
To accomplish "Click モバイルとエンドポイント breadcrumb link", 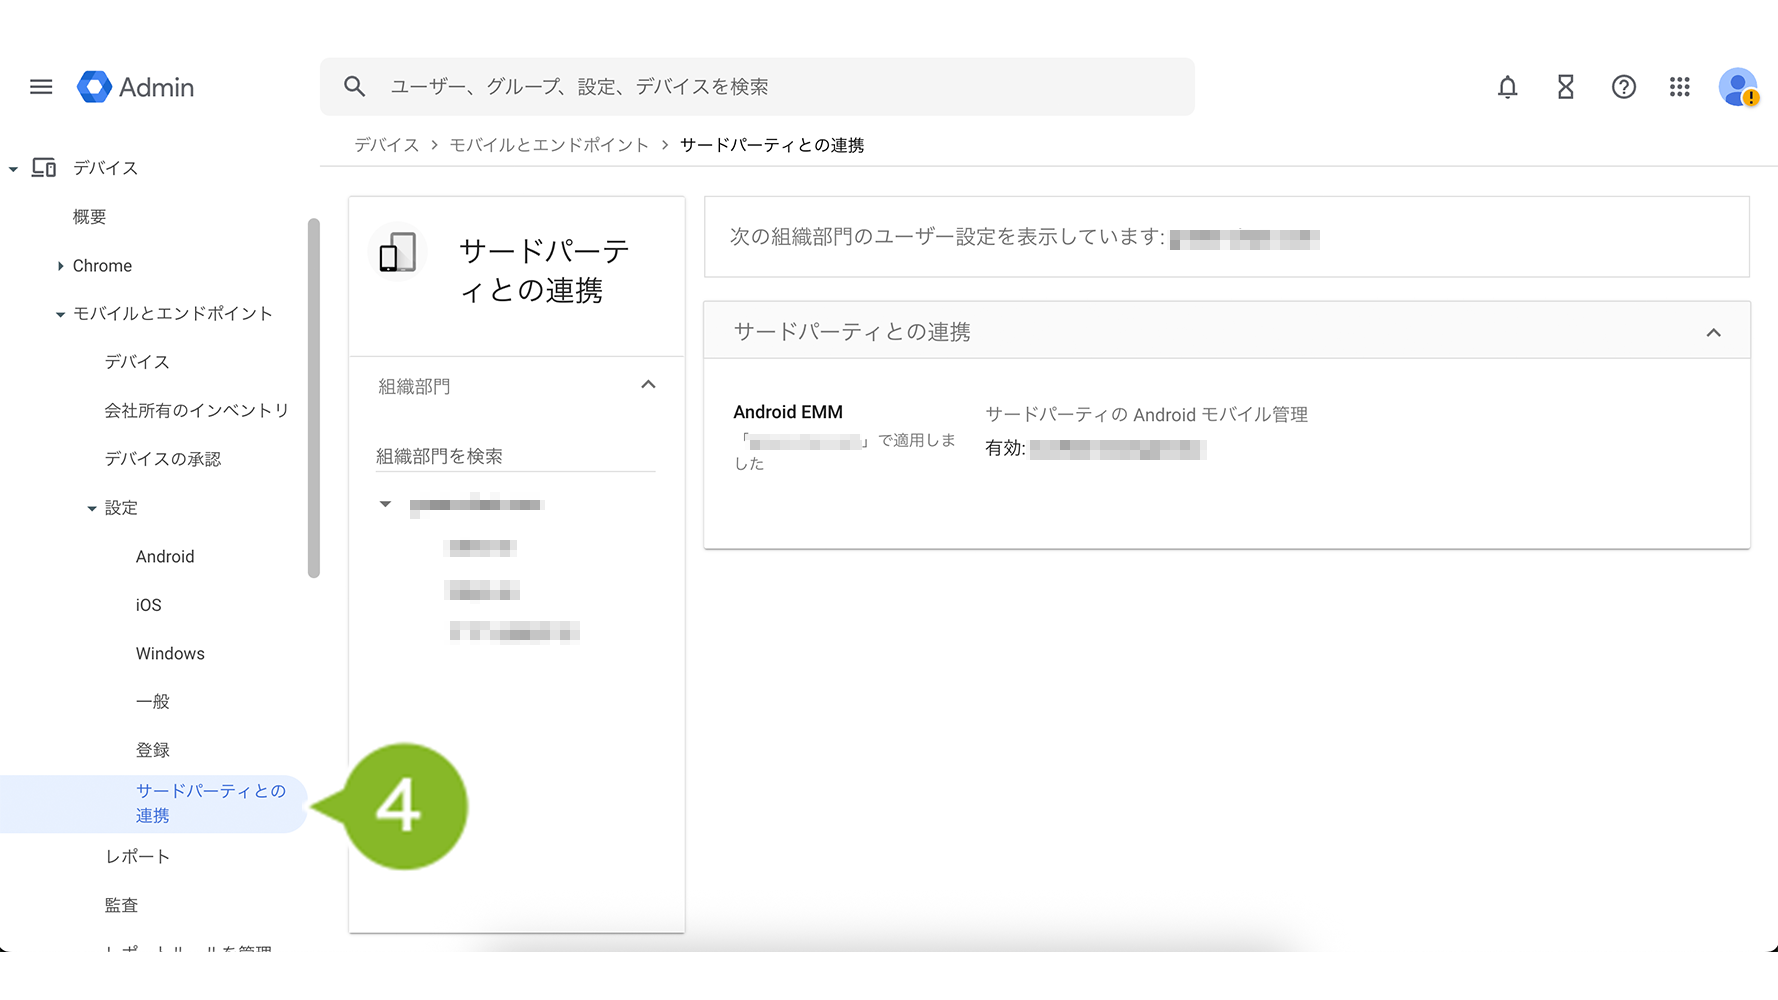I will click(549, 145).
